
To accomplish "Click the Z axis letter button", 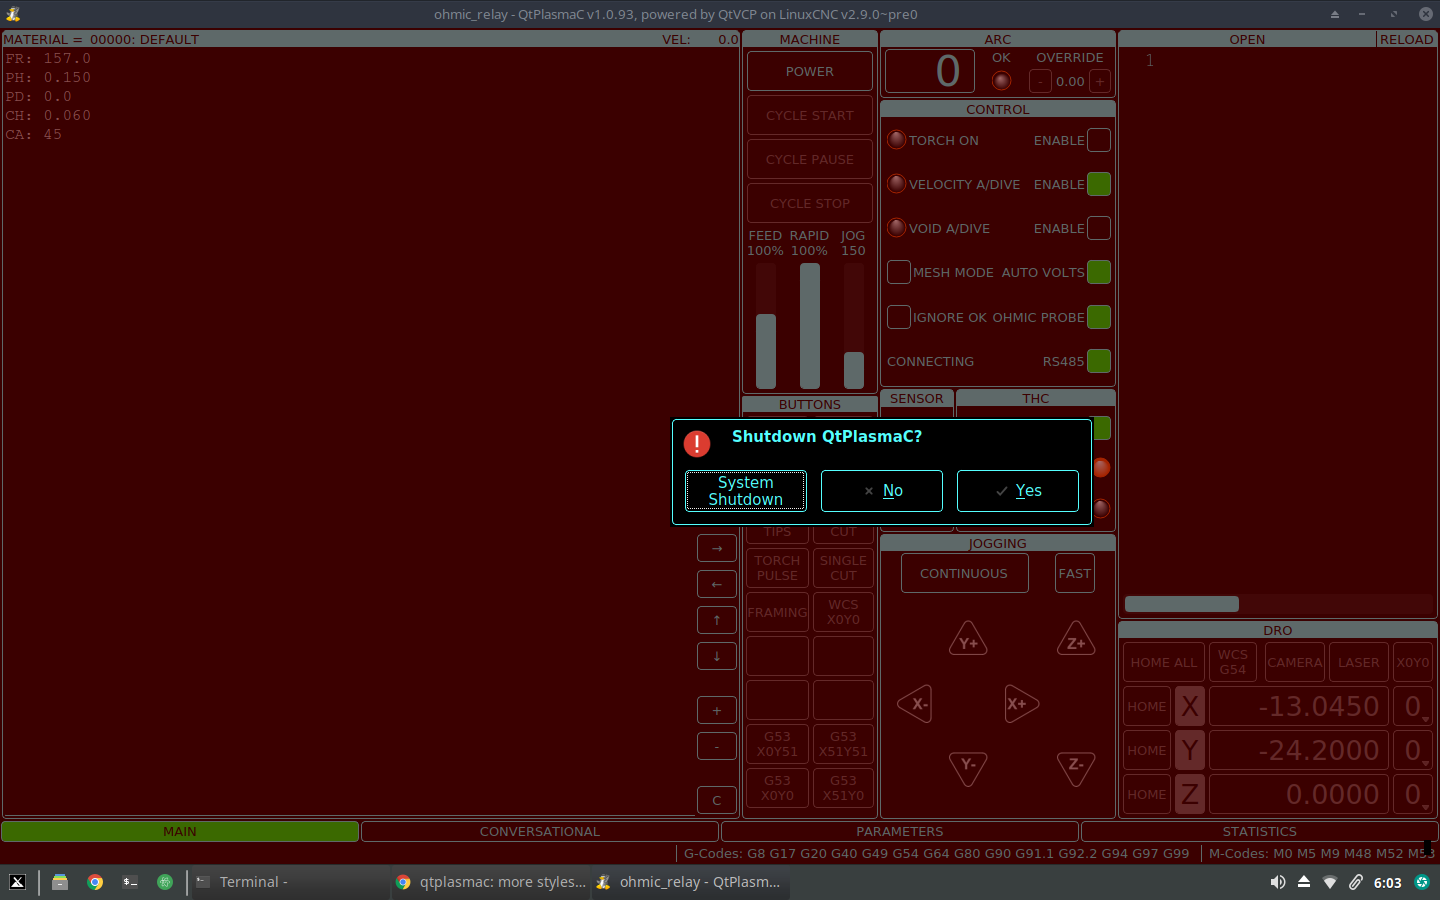I will pos(1190,794).
